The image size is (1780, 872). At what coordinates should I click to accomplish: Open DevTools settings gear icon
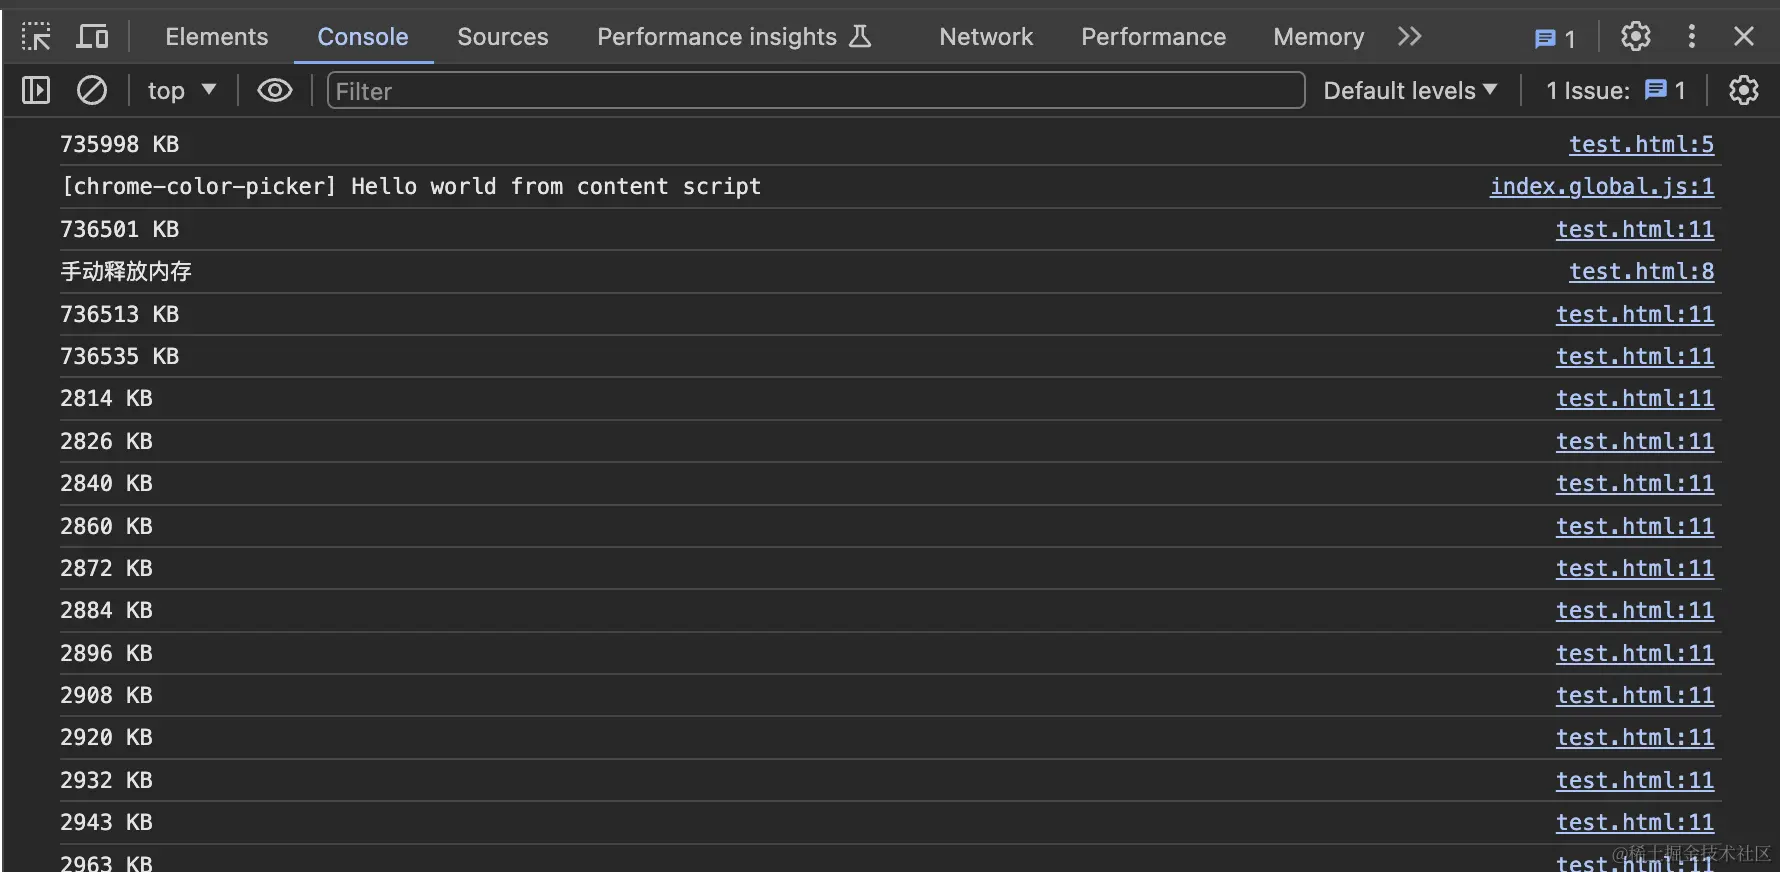point(1635,37)
